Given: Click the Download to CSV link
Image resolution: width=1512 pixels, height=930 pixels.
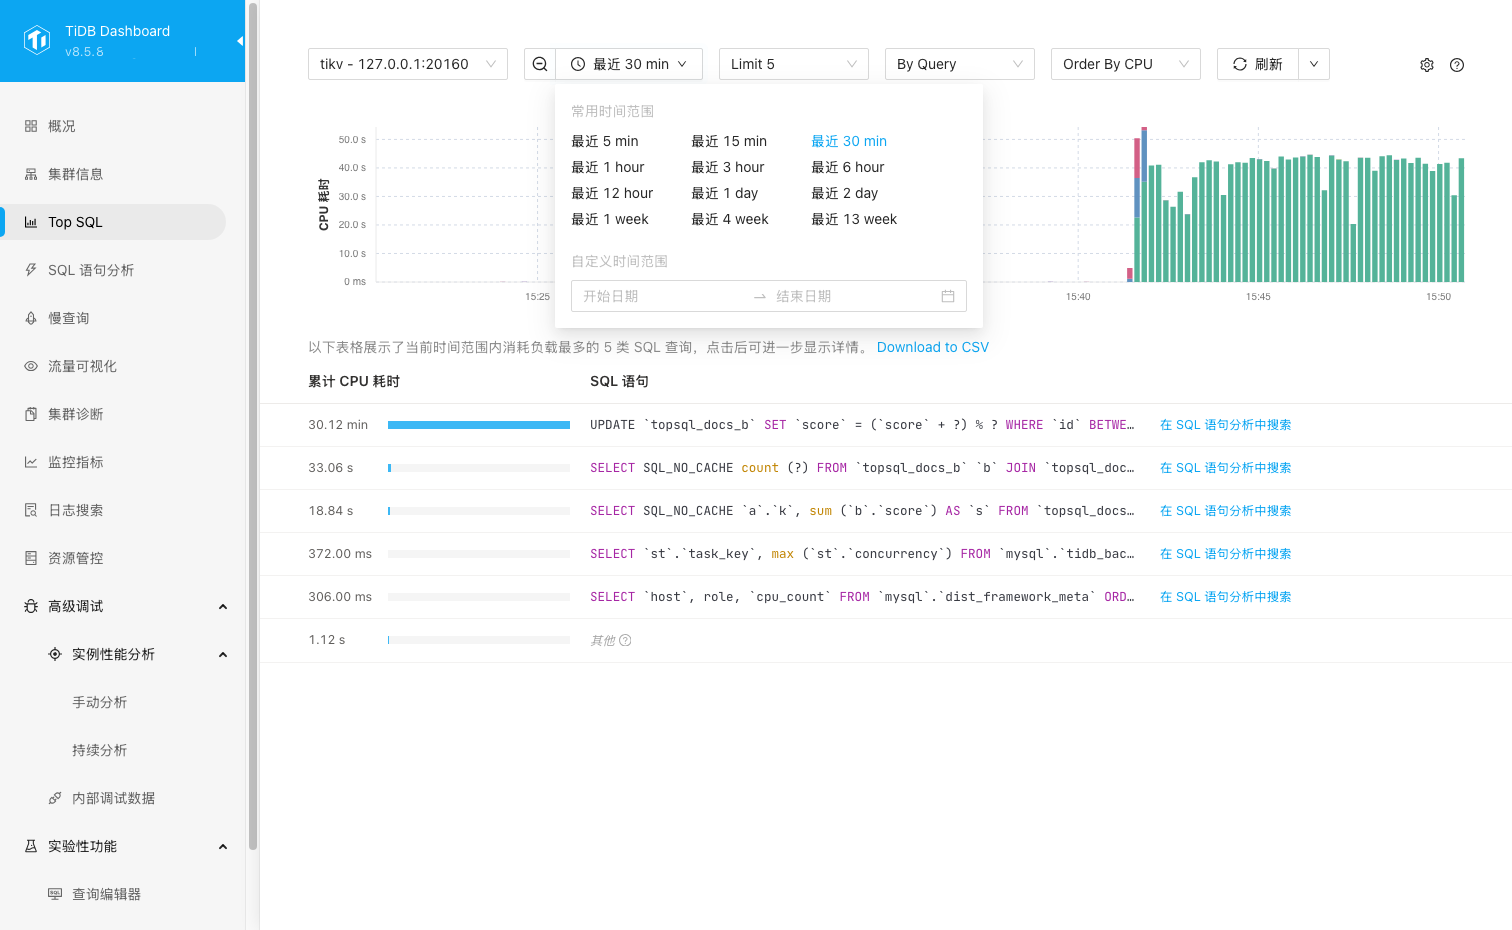Looking at the screenshot, I should pos(932,347).
